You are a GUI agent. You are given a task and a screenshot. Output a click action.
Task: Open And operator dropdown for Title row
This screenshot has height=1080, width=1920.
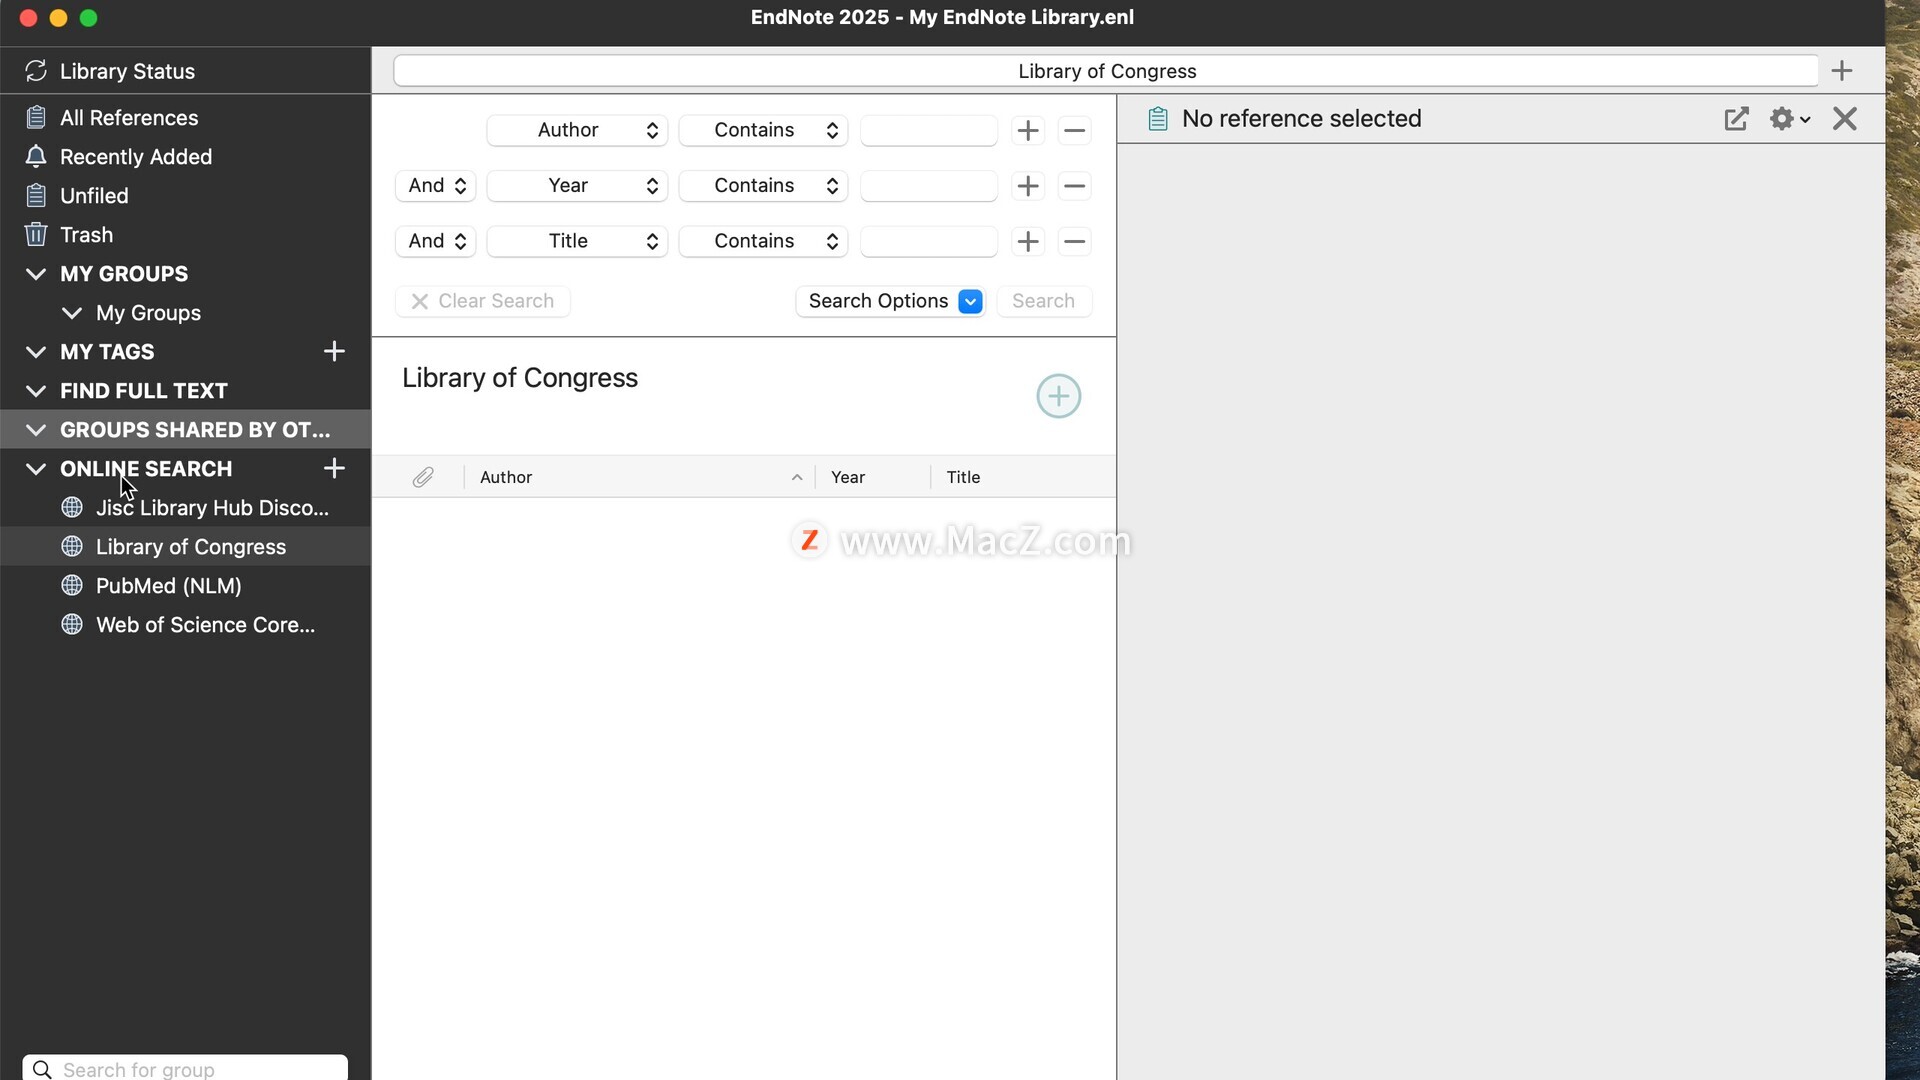coord(435,241)
